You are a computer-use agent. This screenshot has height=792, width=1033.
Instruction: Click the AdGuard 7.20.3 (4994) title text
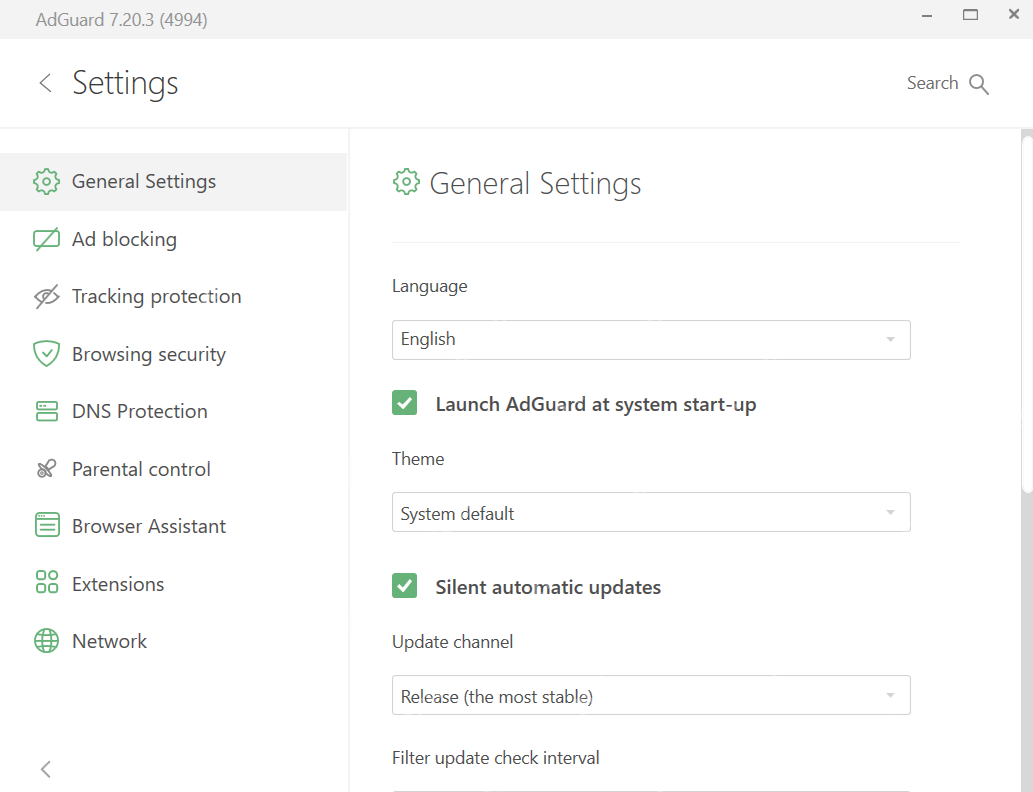121,20
